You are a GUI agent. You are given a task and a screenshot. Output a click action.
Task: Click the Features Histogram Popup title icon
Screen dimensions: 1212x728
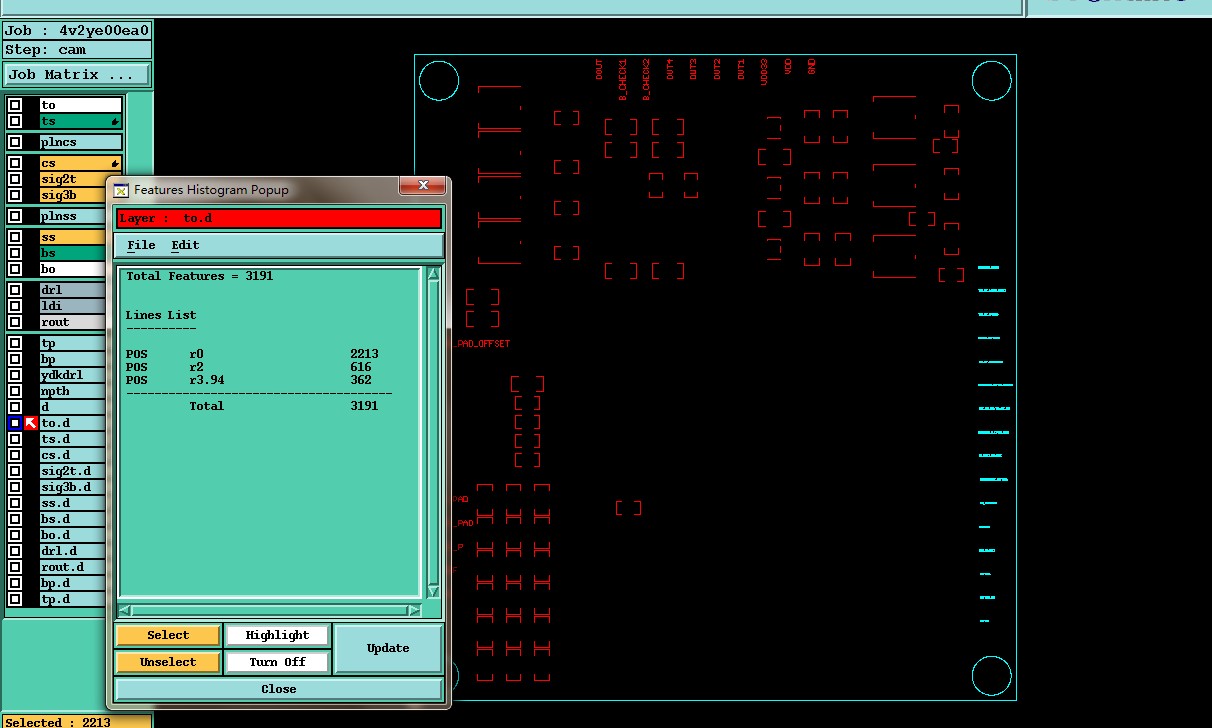coord(121,190)
